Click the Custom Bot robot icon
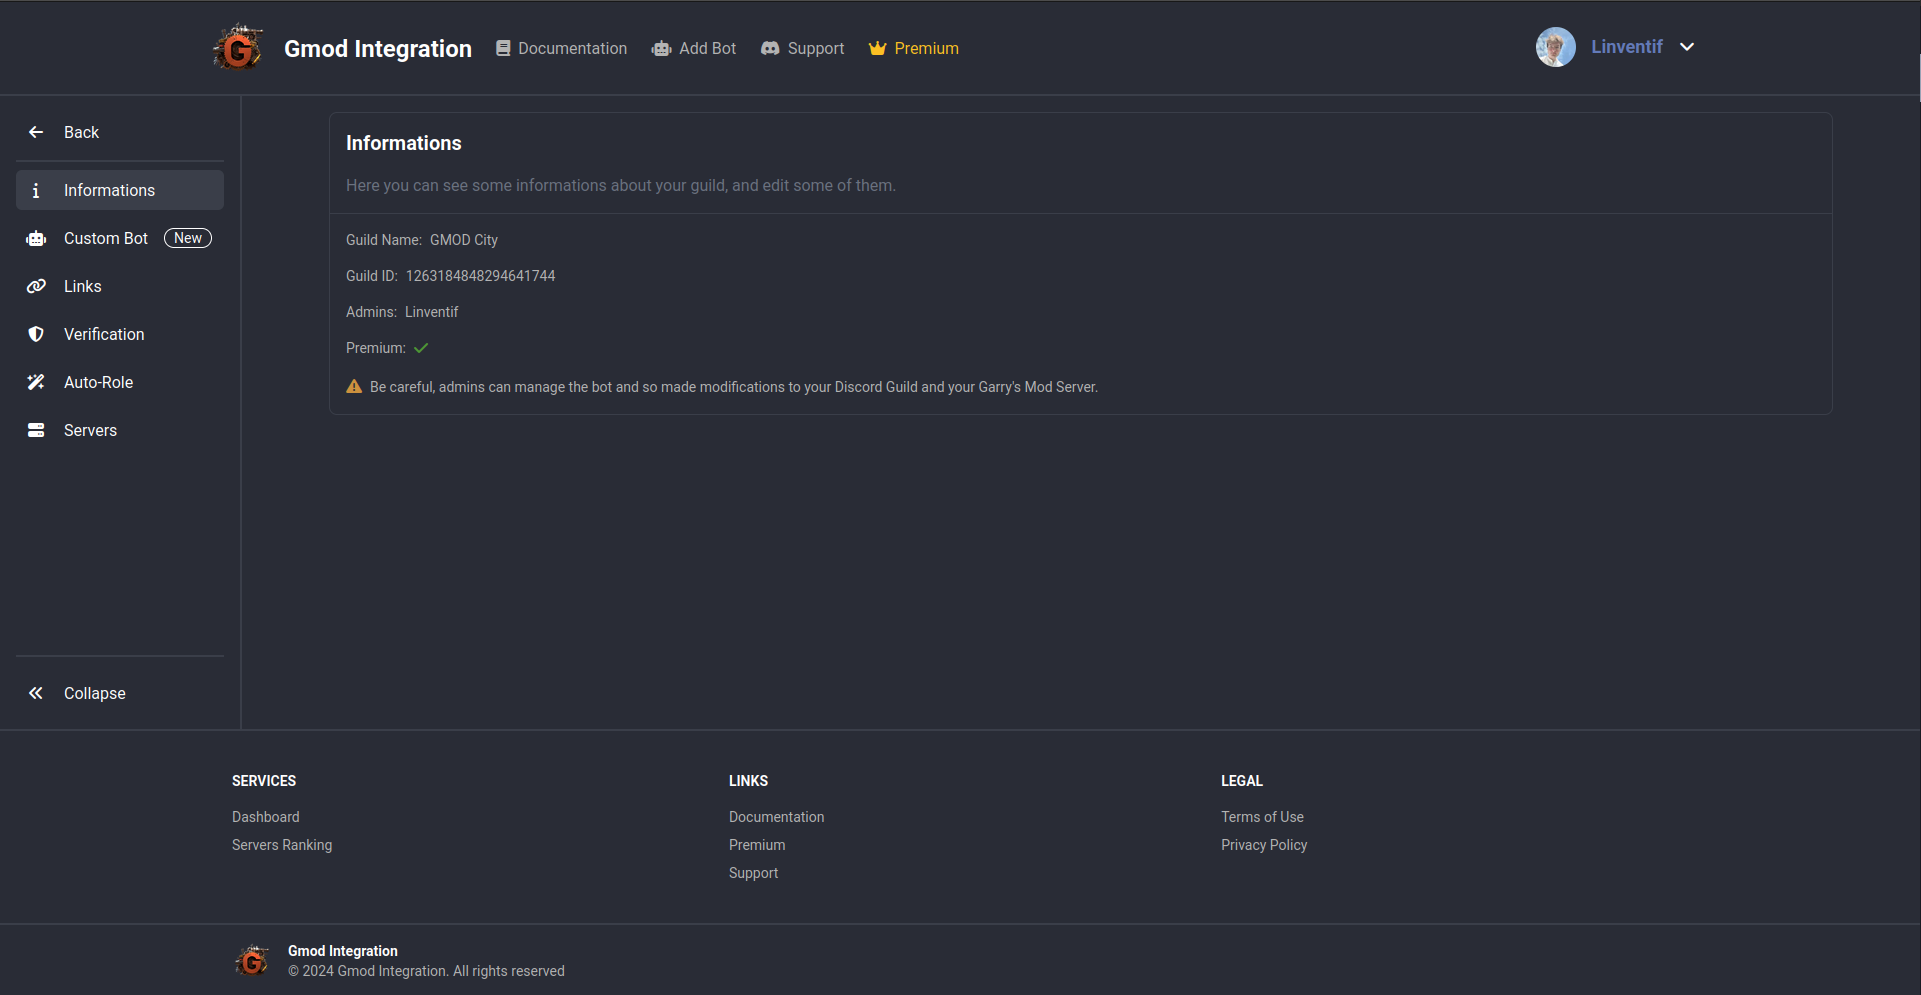Screen dimensions: 1921x995 click(36, 239)
